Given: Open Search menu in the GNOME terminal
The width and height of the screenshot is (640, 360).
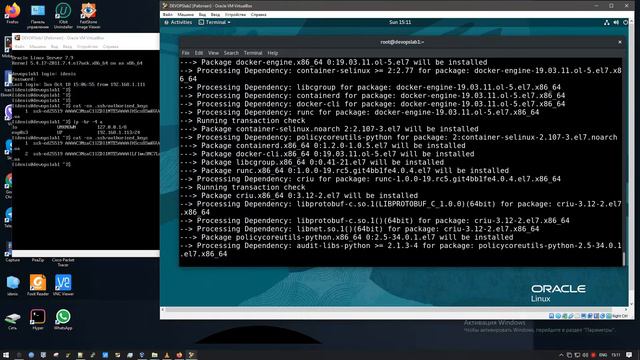Looking at the screenshot, I should 231,53.
